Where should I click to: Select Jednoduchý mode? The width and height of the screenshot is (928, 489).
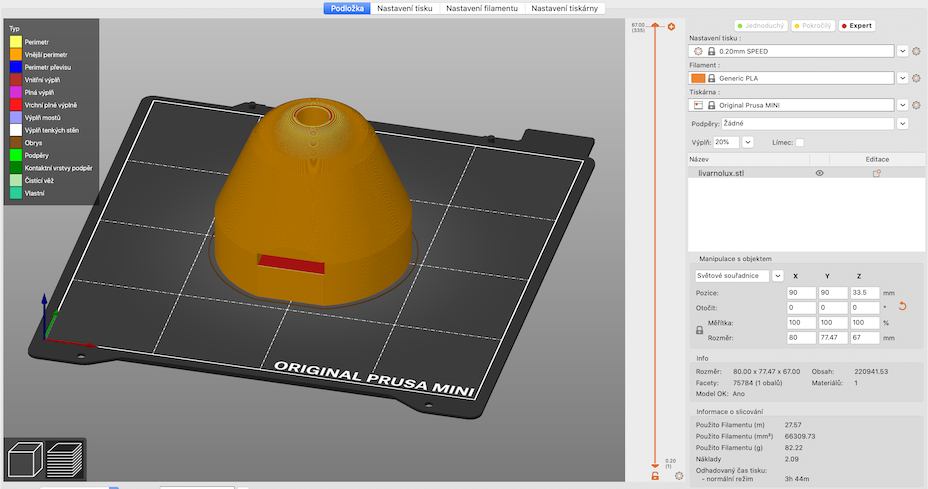tap(761, 26)
